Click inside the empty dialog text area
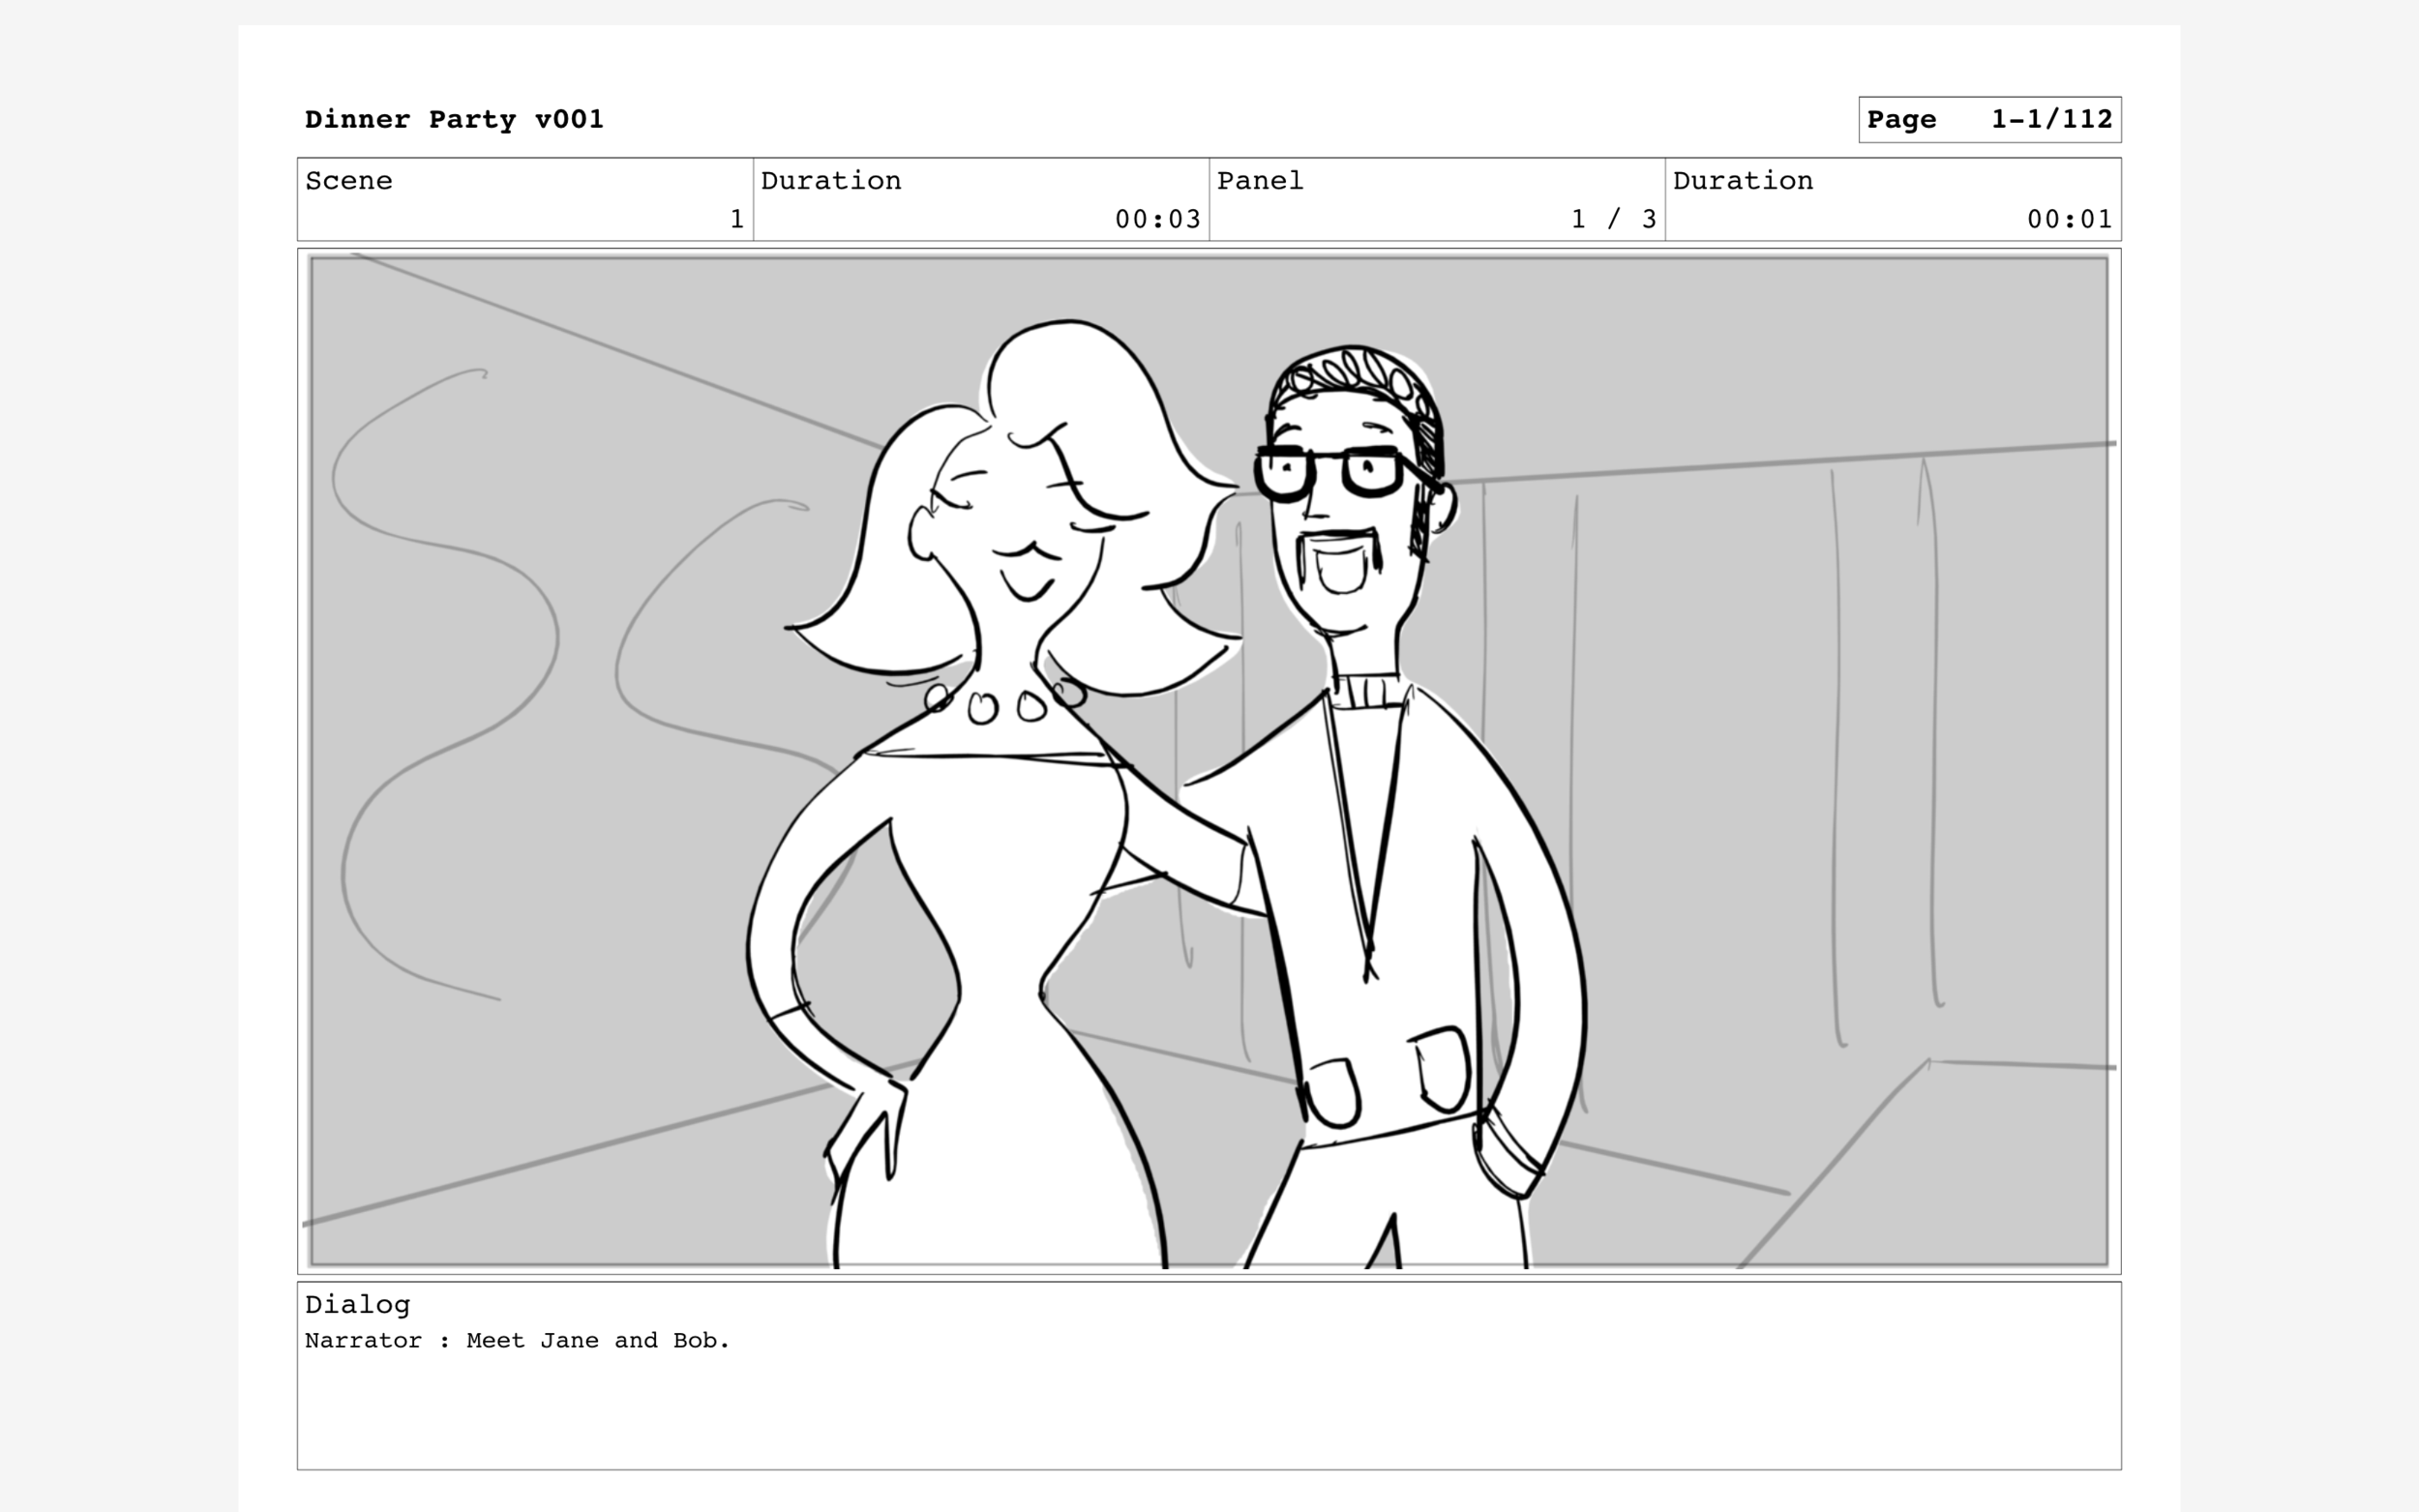 coord(1200,1420)
